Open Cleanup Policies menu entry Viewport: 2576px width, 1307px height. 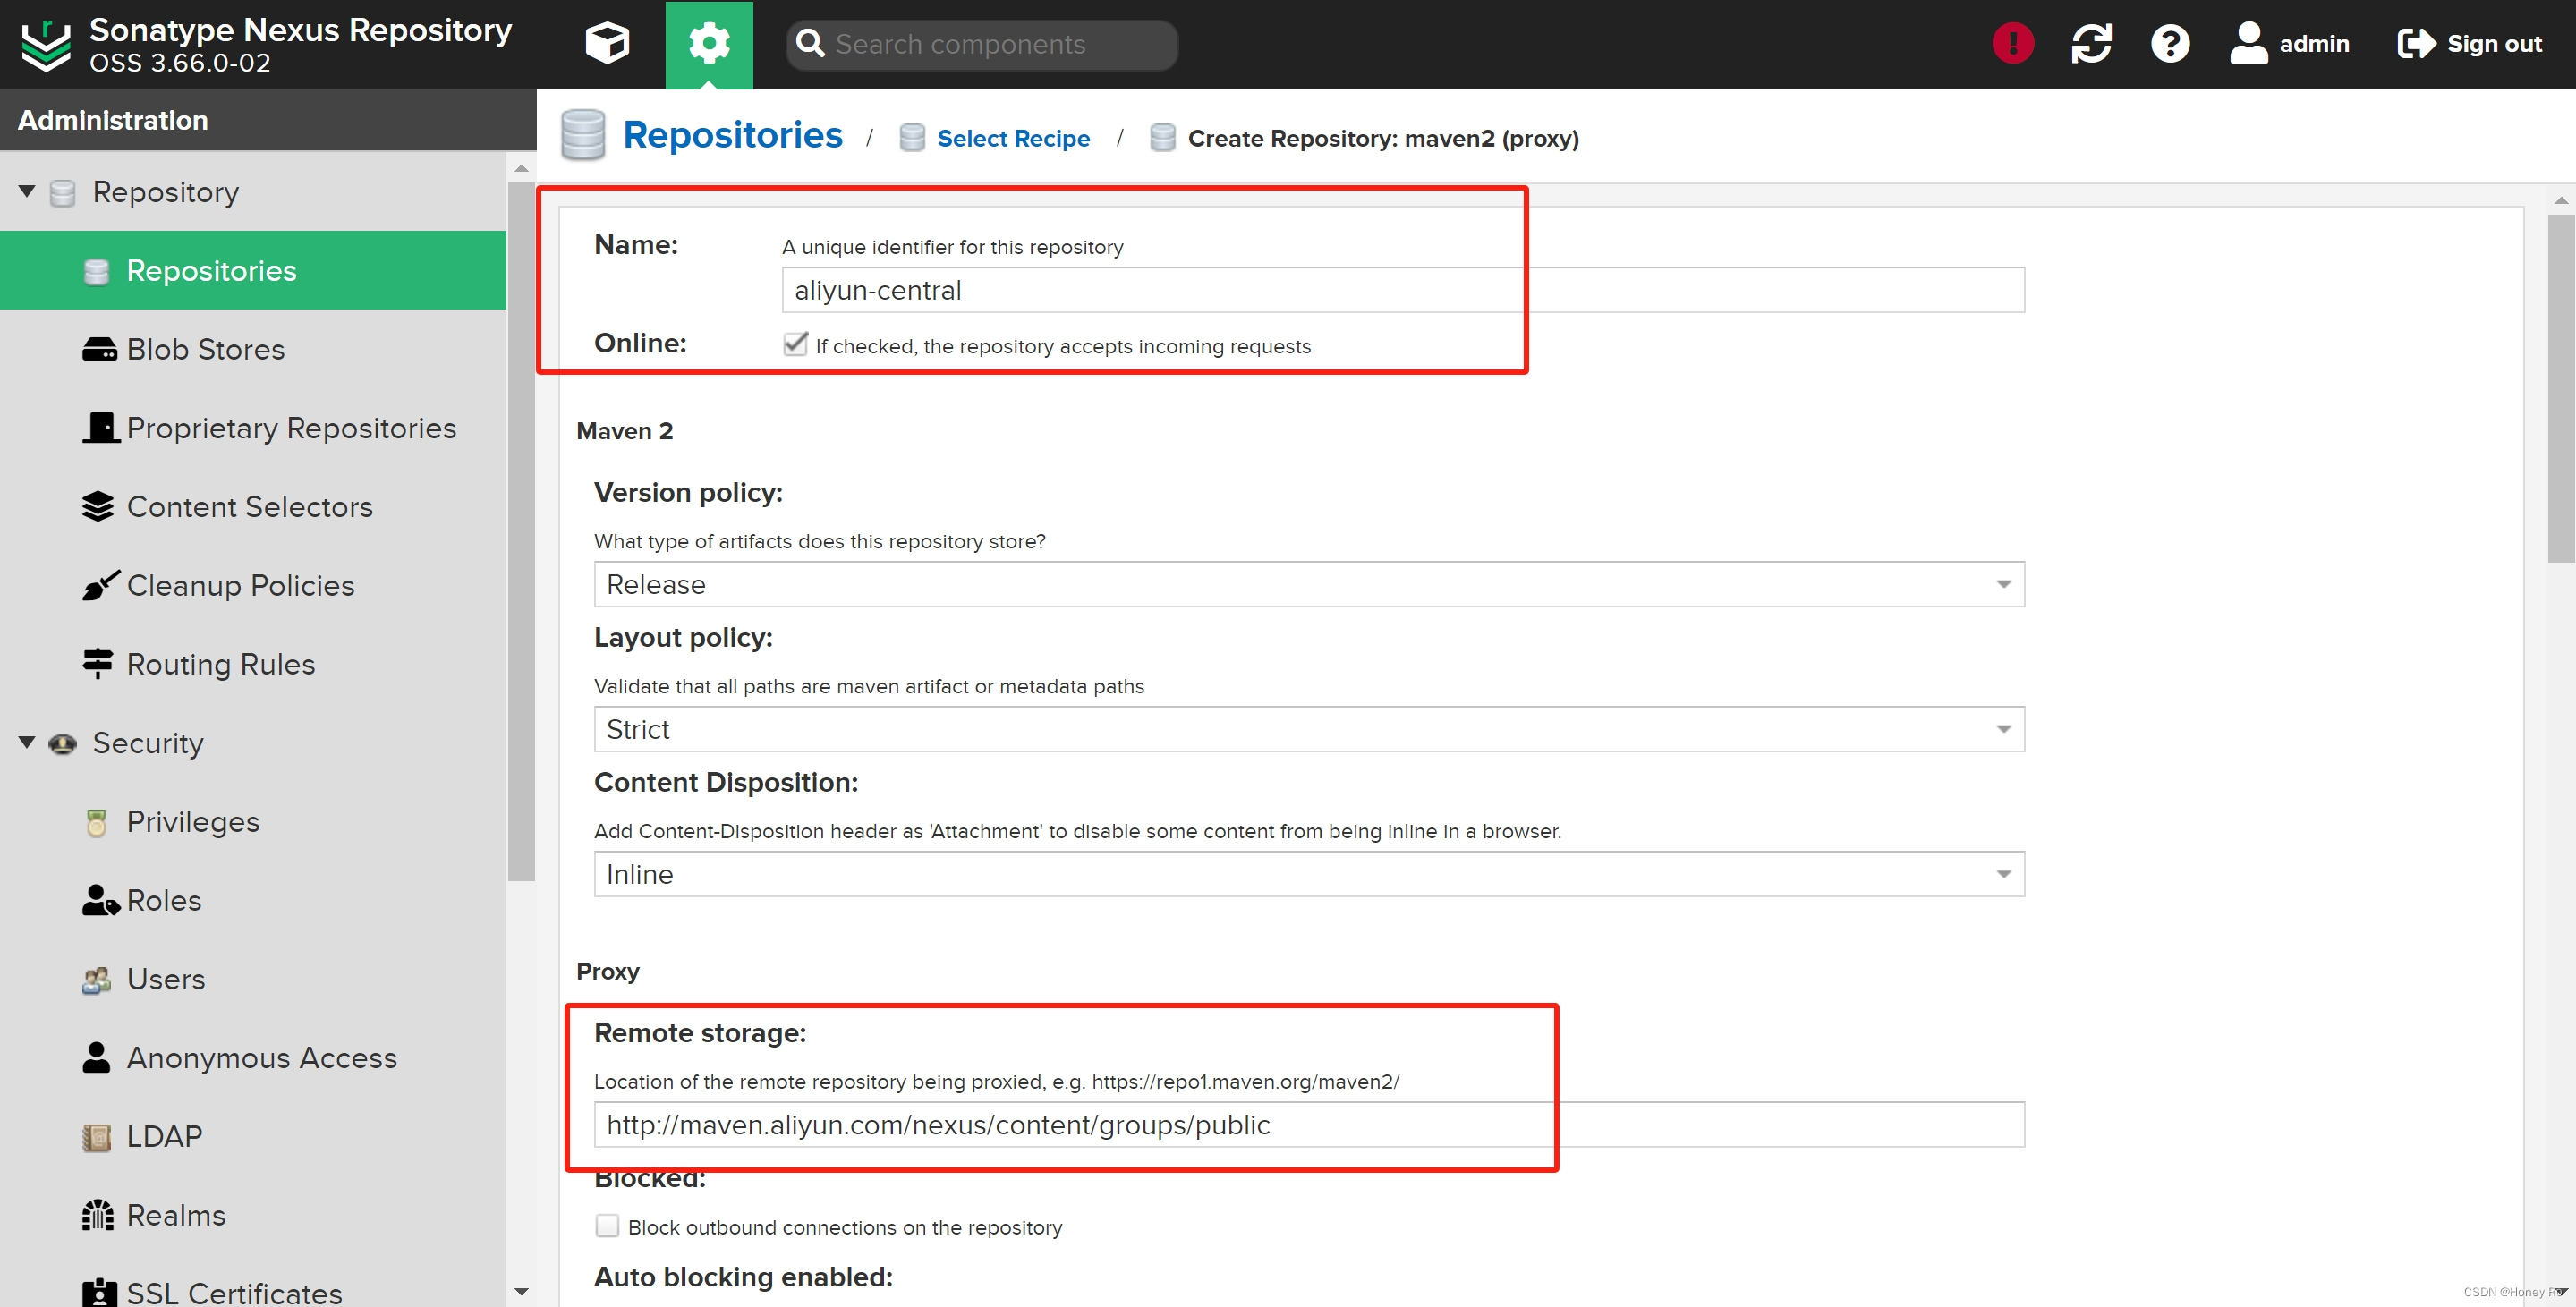[253, 585]
